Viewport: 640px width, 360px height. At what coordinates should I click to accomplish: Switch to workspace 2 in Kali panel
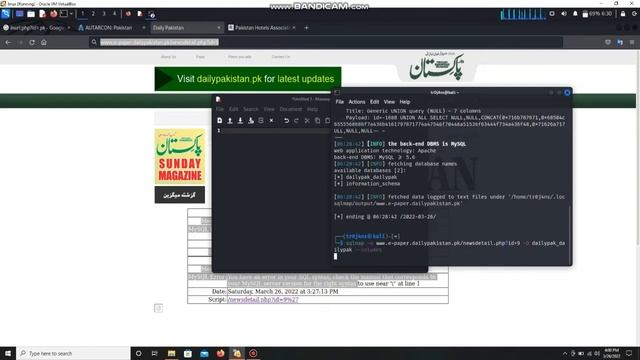(93, 14)
